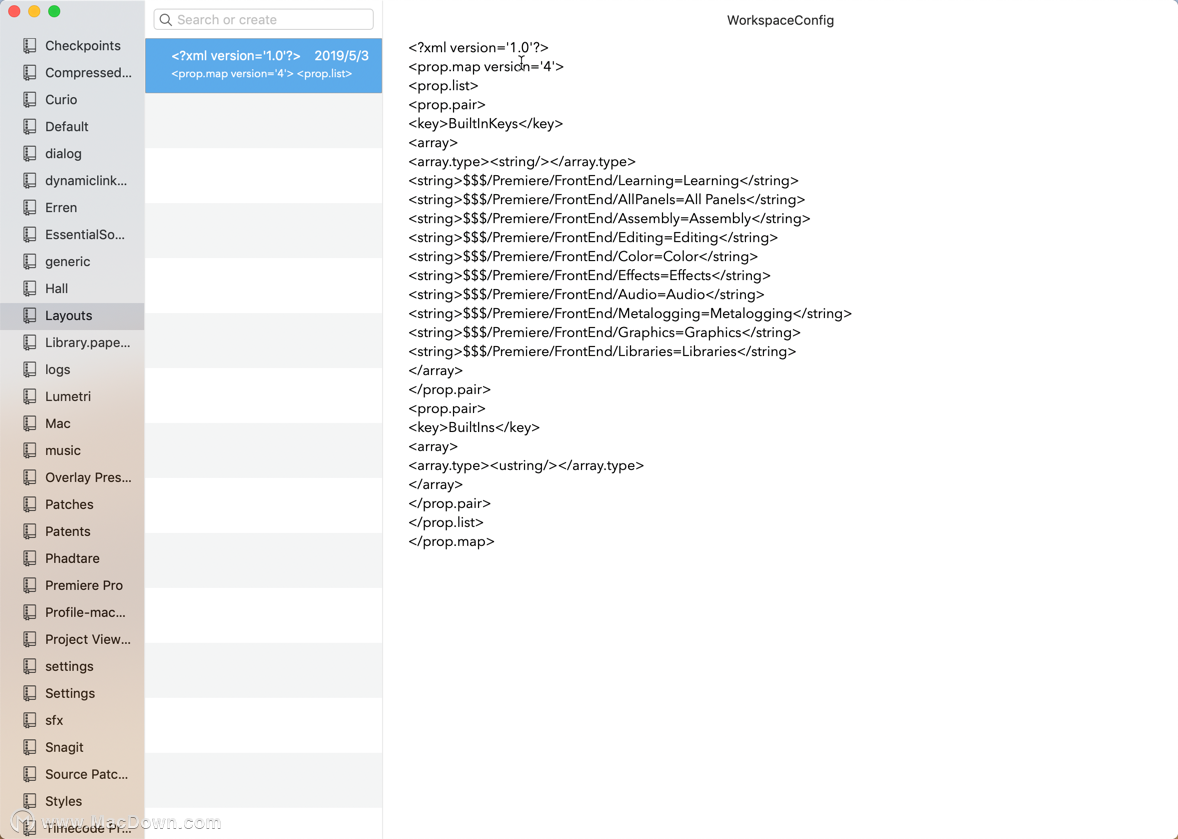Open the Phadtare notebook
Viewport: 1178px width, 839px height.
click(x=72, y=559)
